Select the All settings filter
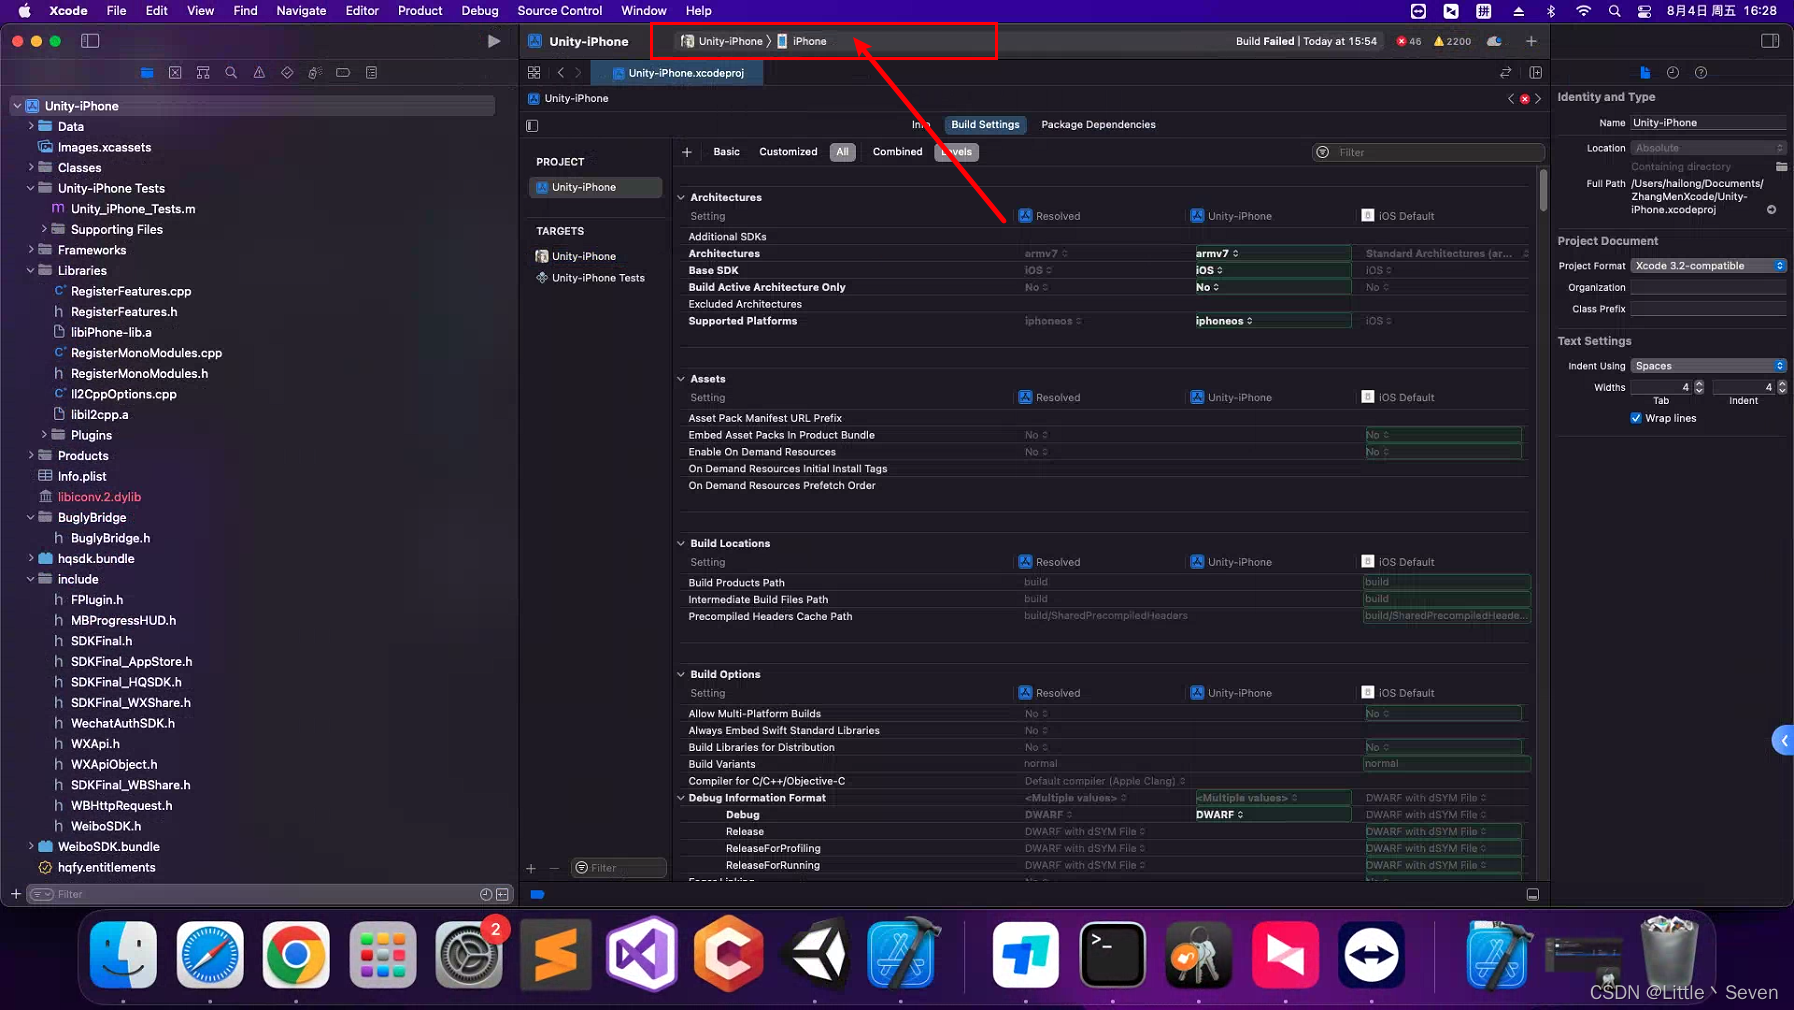This screenshot has height=1010, width=1794. (x=842, y=152)
